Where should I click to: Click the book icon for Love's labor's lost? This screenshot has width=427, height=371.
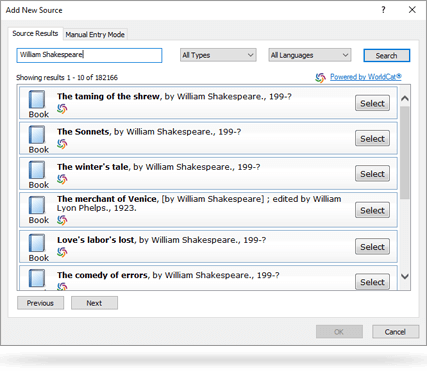click(x=37, y=243)
